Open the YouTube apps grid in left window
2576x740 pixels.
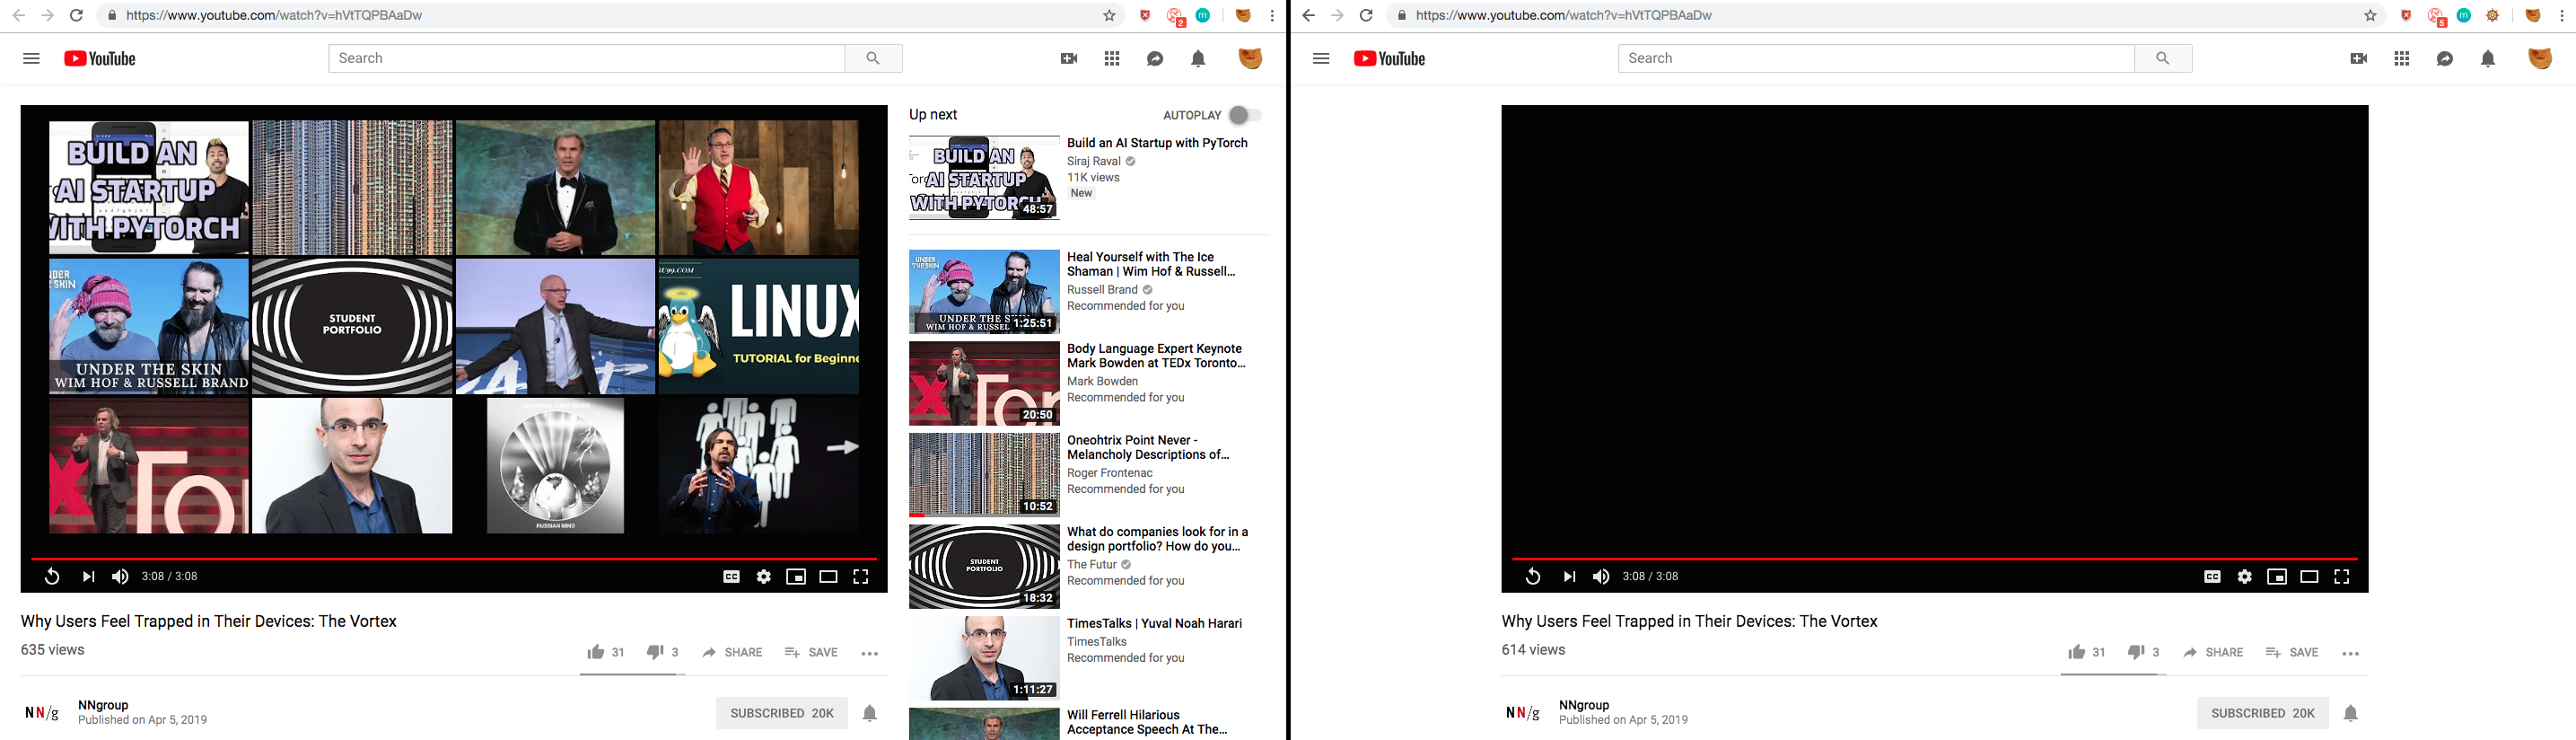click(1112, 58)
